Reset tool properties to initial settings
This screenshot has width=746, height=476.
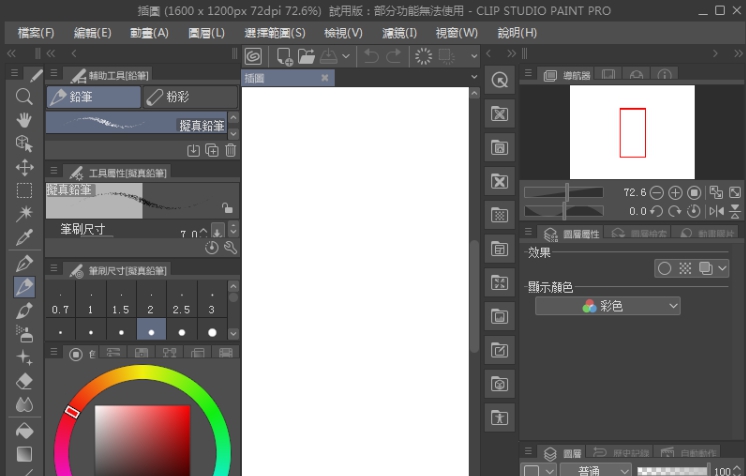212,248
